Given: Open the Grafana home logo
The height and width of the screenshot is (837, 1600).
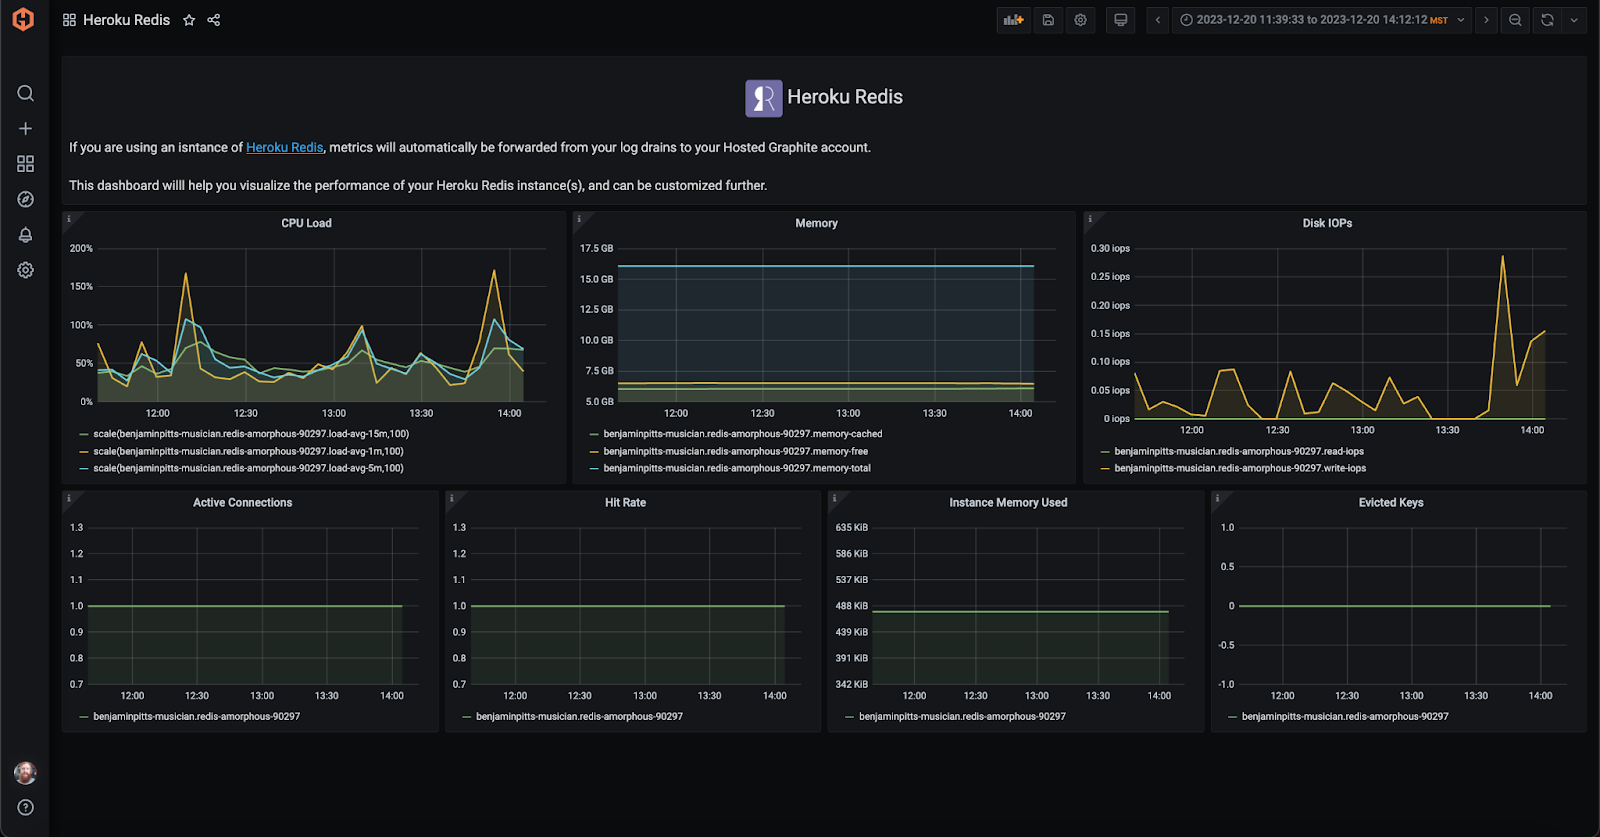Looking at the screenshot, I should [x=23, y=19].
